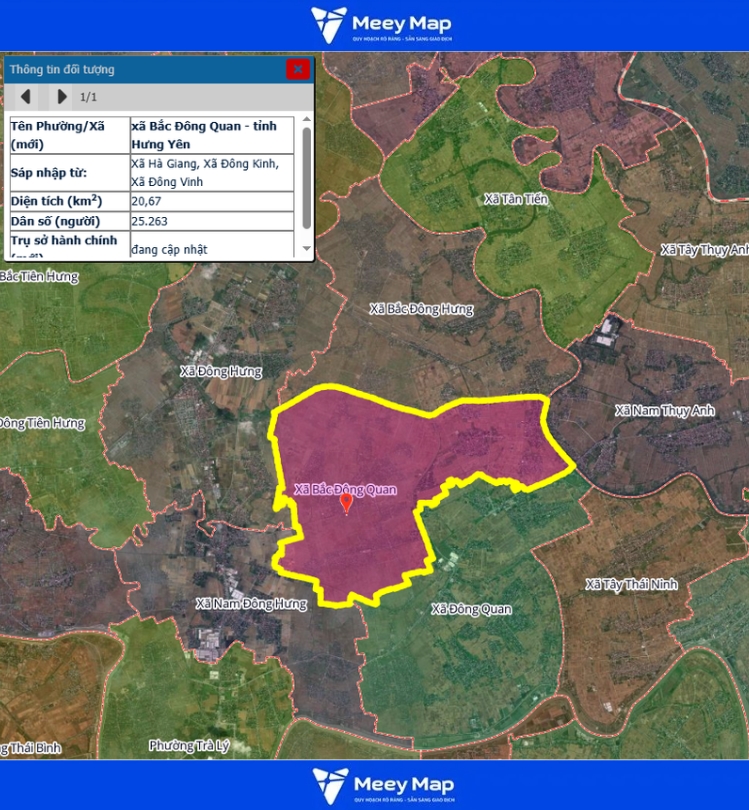749x810 pixels.
Task: Go to next object with right arrow
Action: pos(61,97)
